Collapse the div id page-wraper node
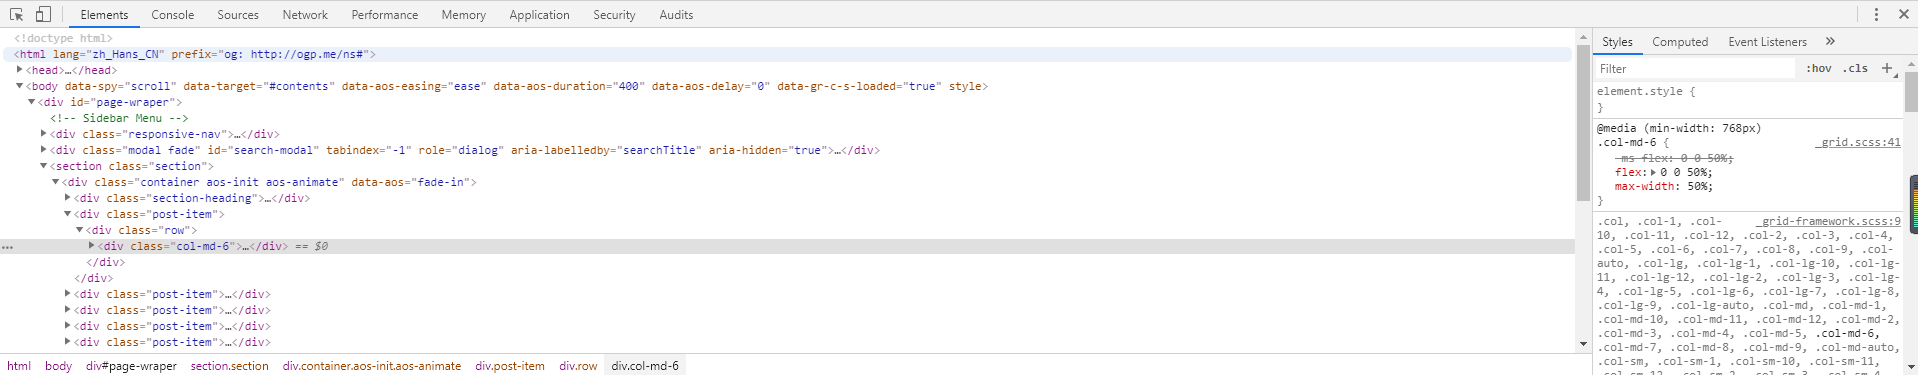Screen dimensions: 1918x375 coord(31,102)
